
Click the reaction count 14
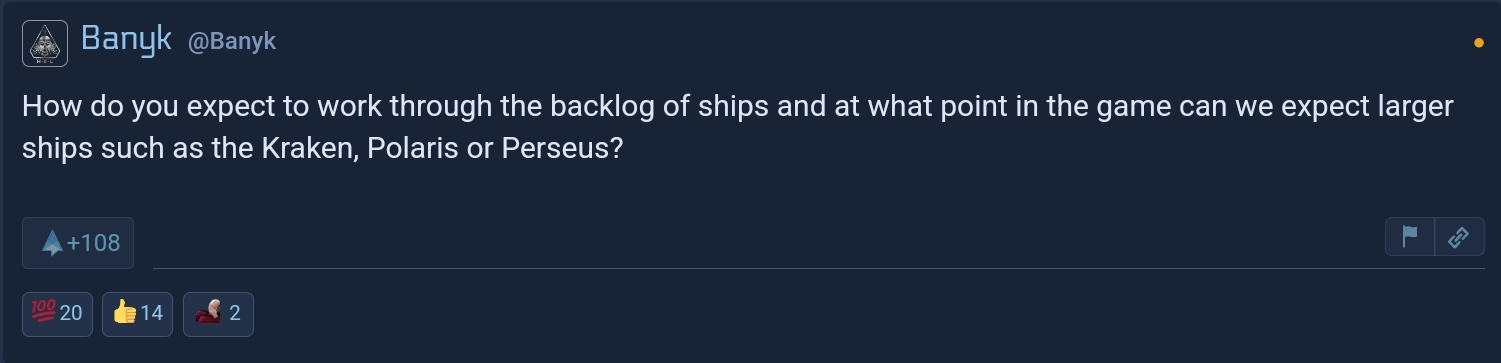coord(151,313)
